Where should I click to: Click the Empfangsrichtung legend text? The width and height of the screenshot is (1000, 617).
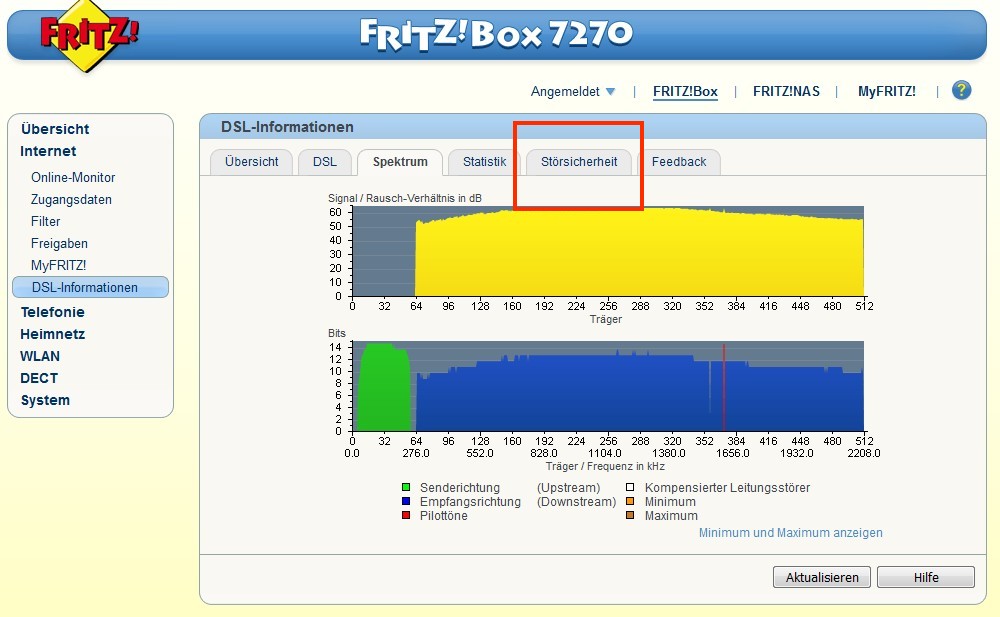coord(470,502)
